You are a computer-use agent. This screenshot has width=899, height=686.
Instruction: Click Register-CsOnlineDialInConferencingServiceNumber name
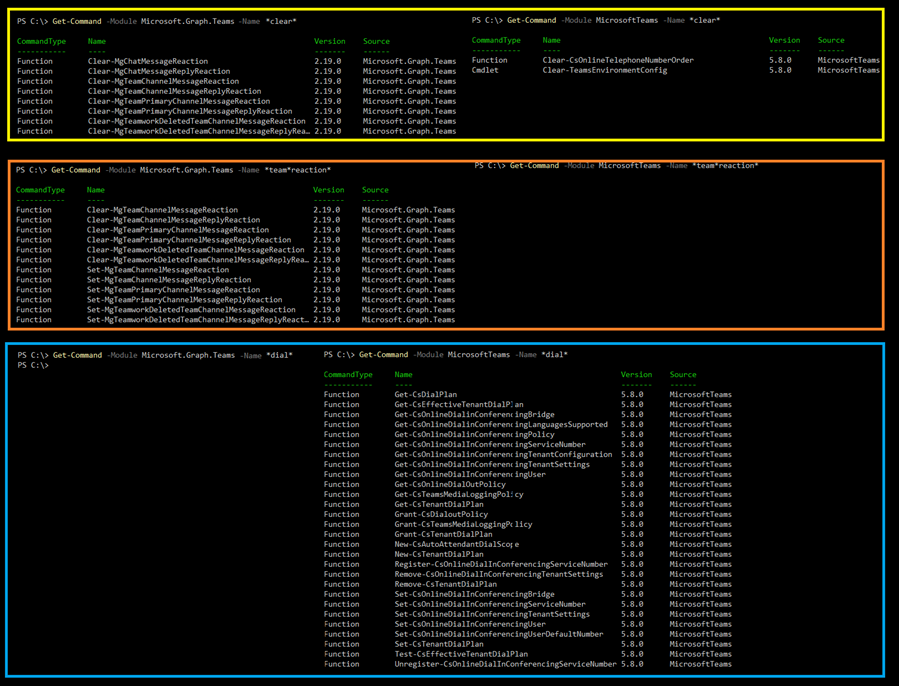tap(501, 564)
